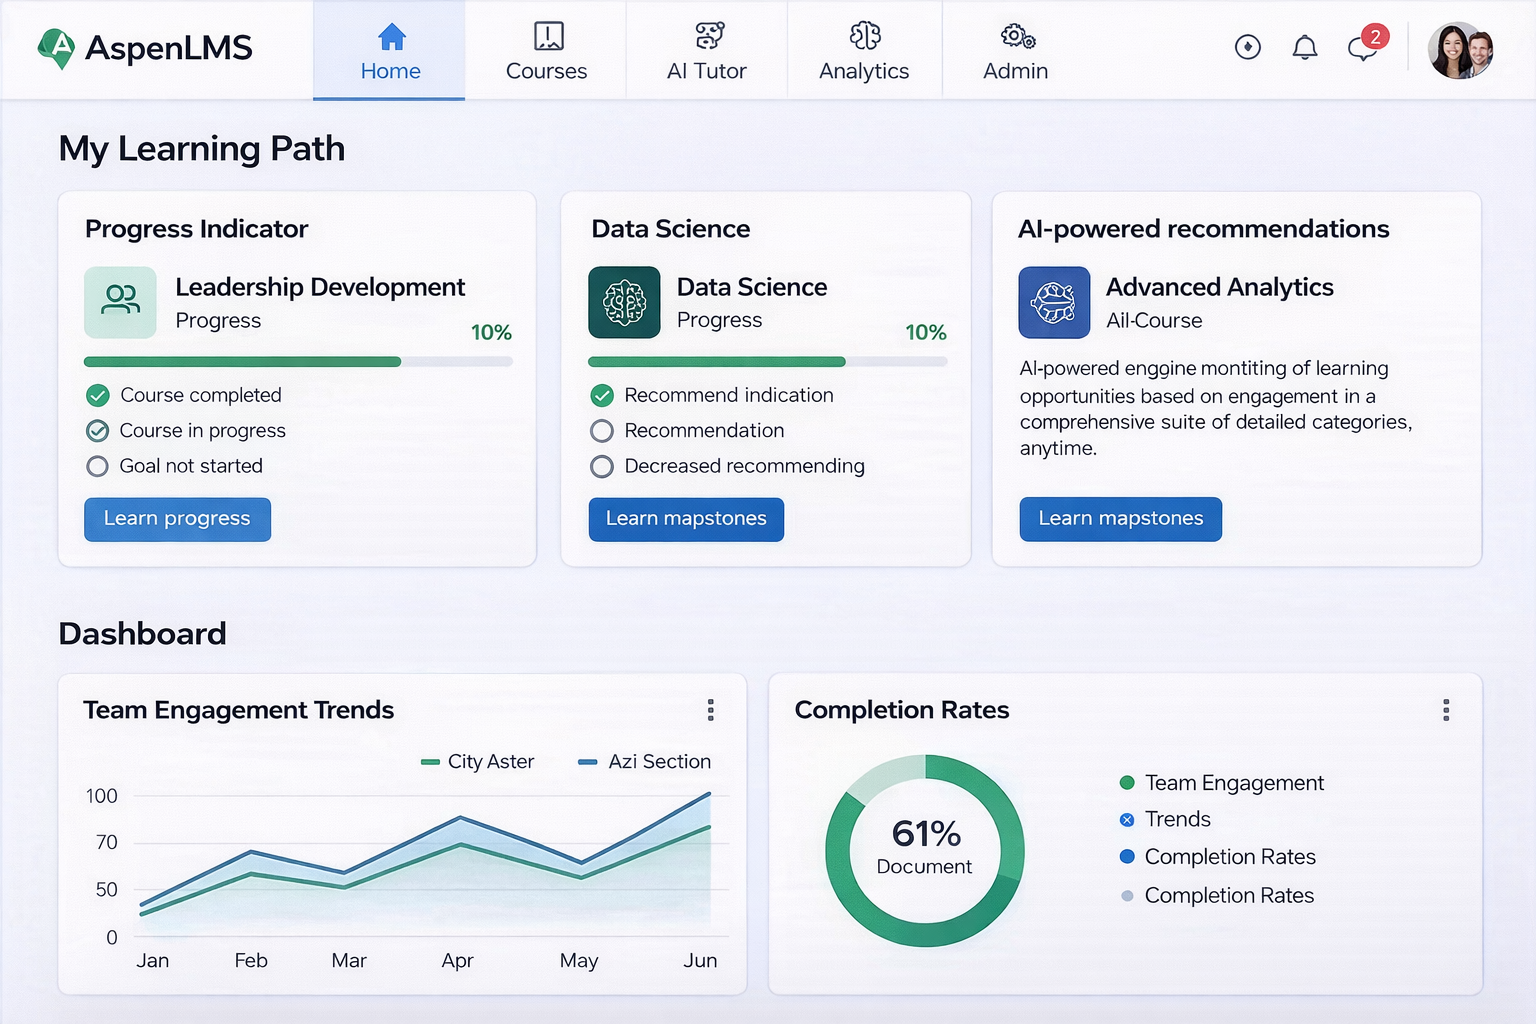Select the Recommendation radio option
This screenshot has height=1024, width=1536.
(602, 431)
